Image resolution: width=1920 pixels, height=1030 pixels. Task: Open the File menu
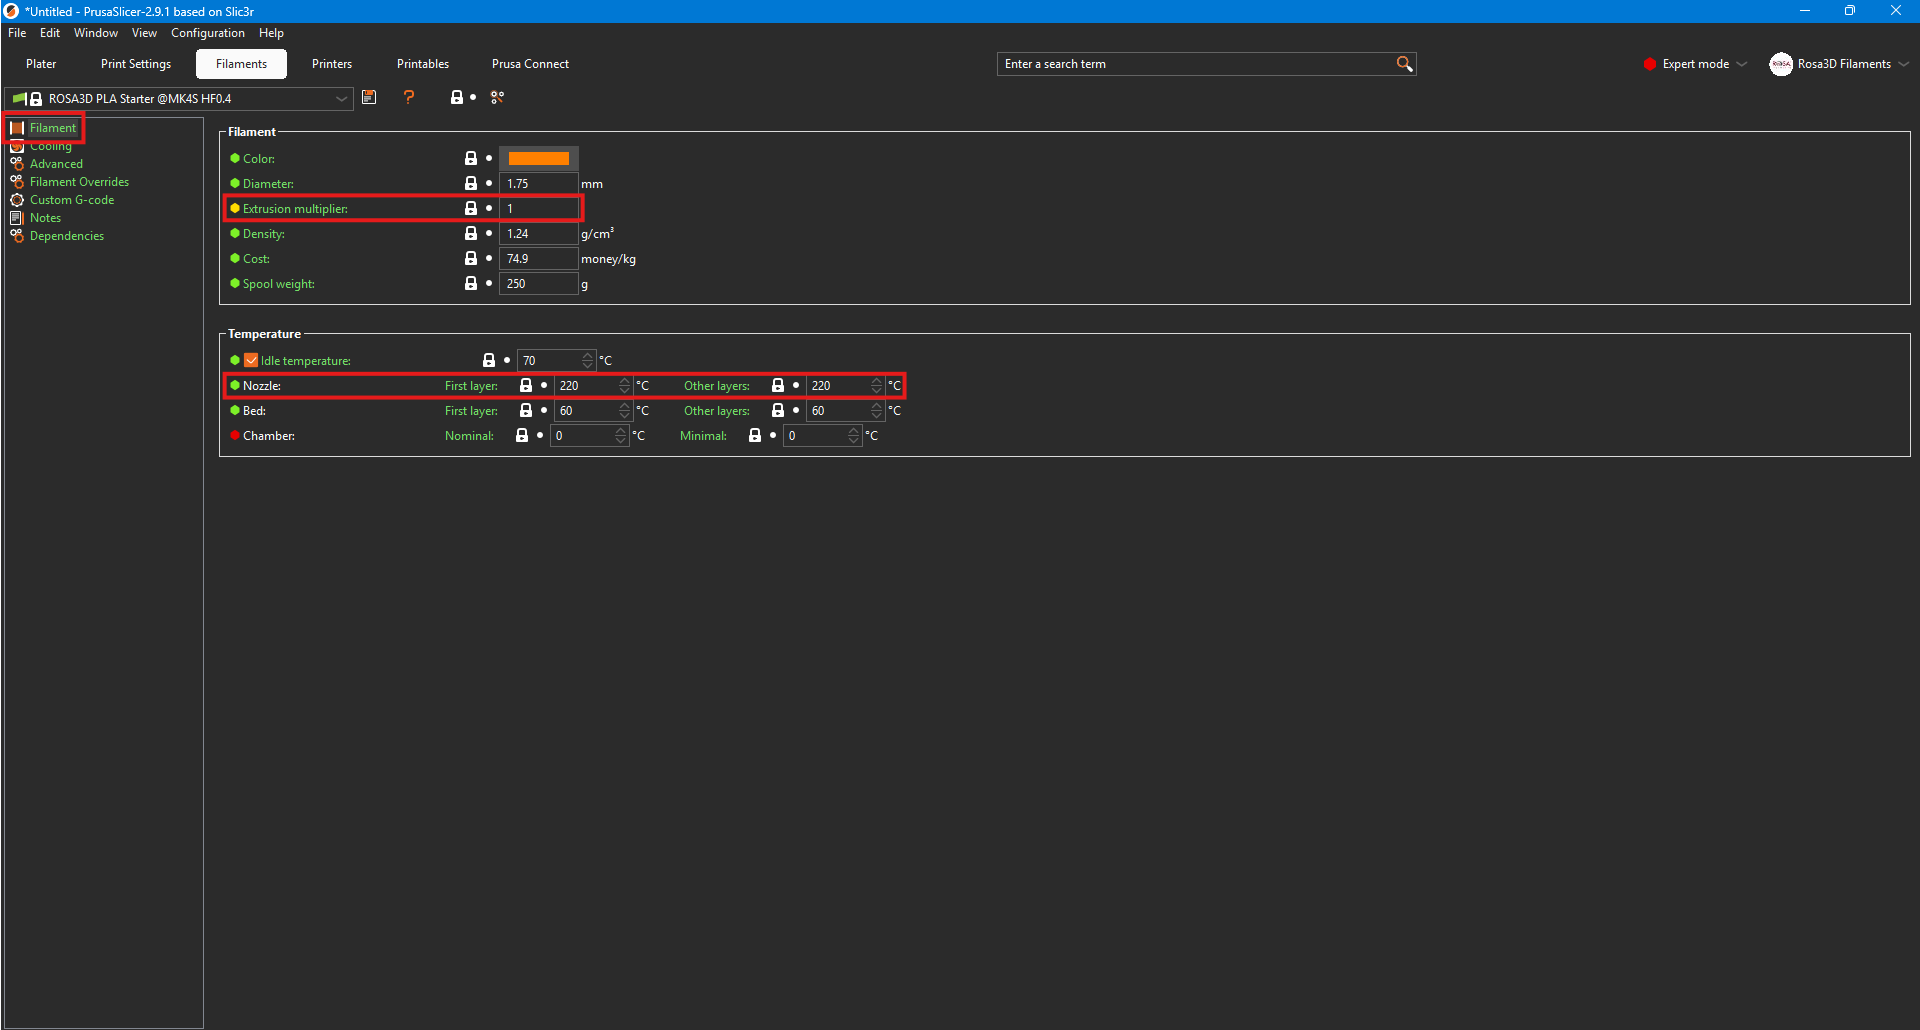coord(17,33)
